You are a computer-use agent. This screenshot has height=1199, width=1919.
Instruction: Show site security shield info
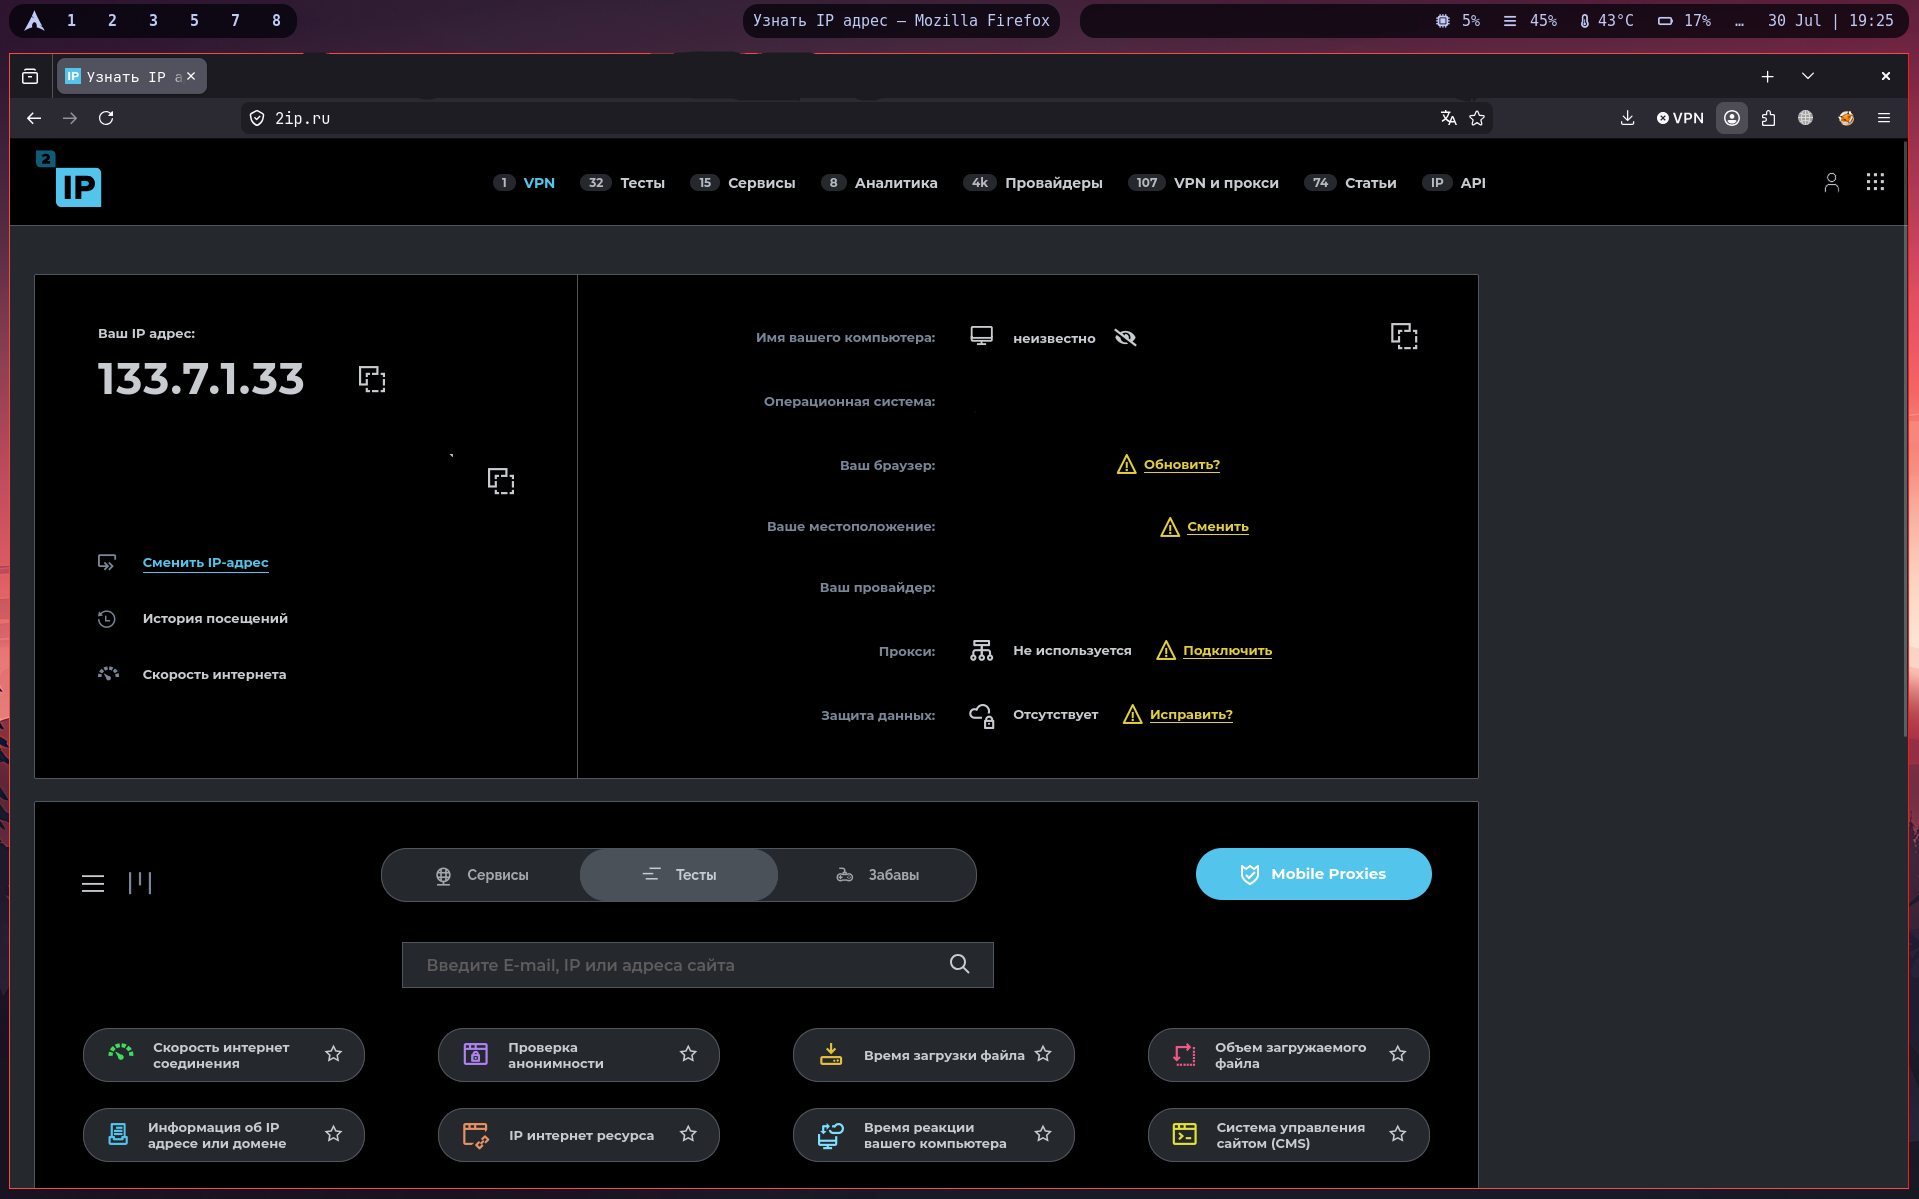tap(257, 118)
